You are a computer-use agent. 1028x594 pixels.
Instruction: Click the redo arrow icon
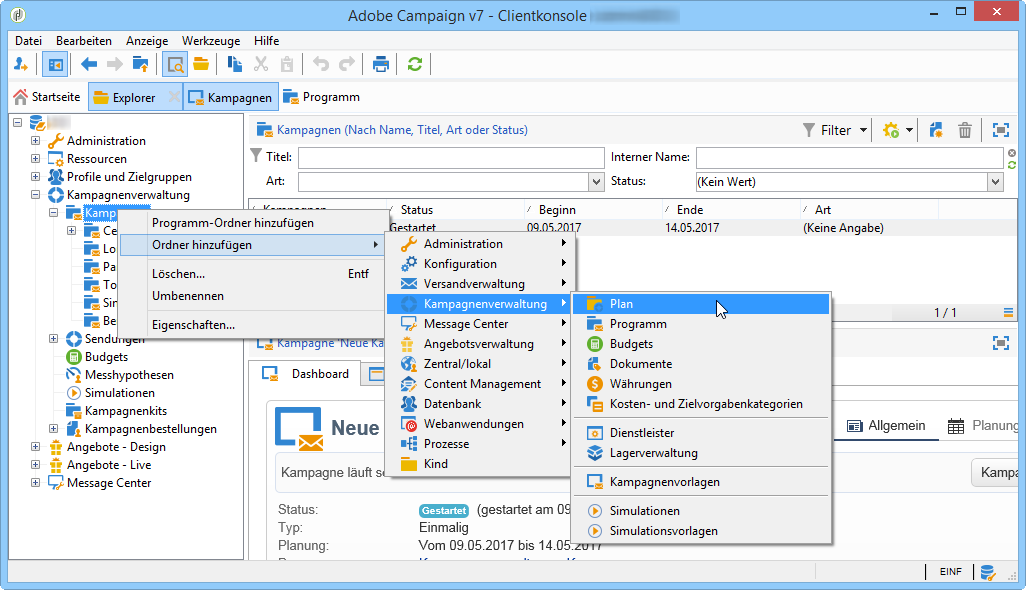point(347,64)
